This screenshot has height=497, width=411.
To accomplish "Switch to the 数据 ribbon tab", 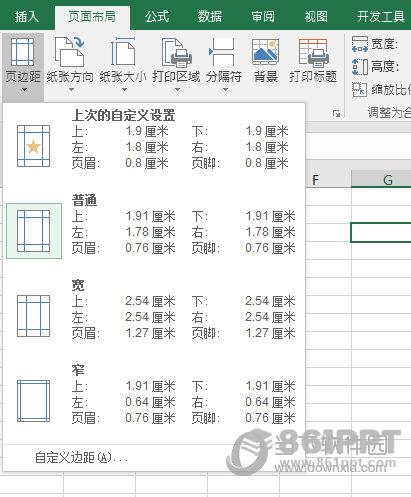I will point(210,16).
